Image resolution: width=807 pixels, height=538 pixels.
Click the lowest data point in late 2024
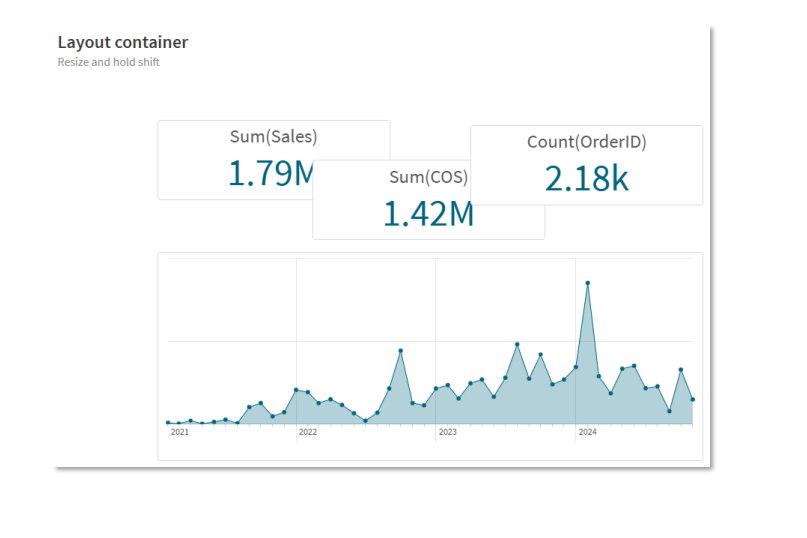pyautogui.click(x=669, y=411)
